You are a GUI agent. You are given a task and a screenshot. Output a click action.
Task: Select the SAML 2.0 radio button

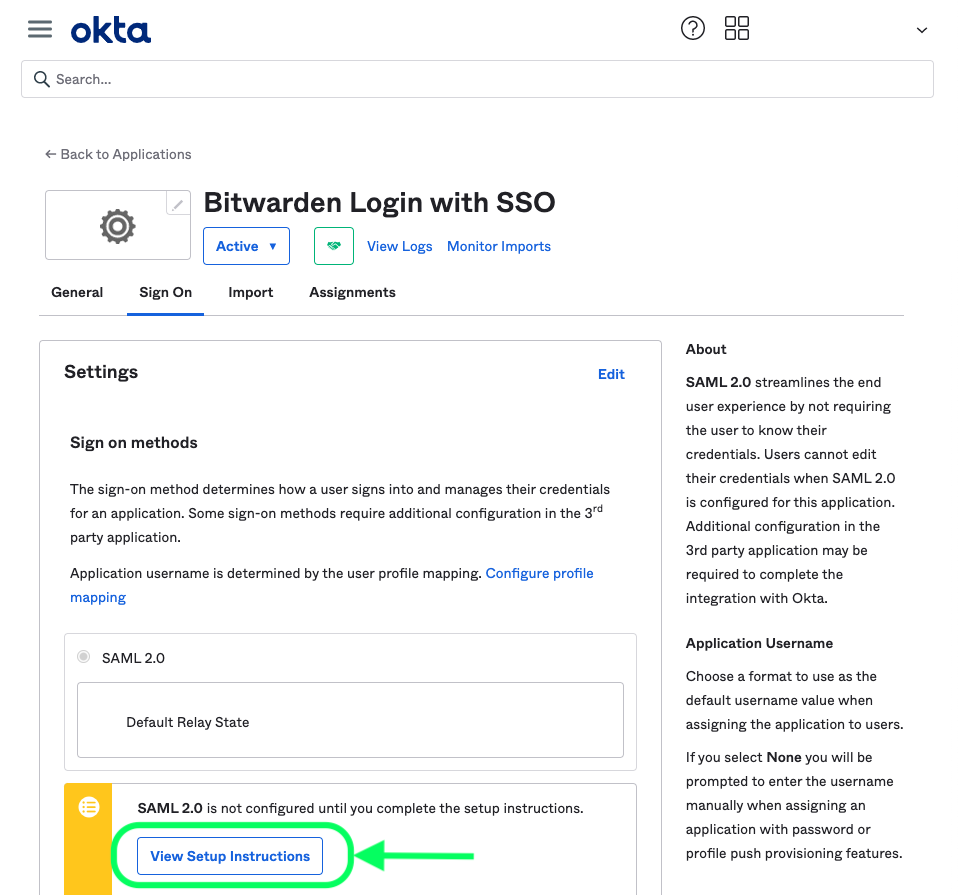tap(84, 657)
